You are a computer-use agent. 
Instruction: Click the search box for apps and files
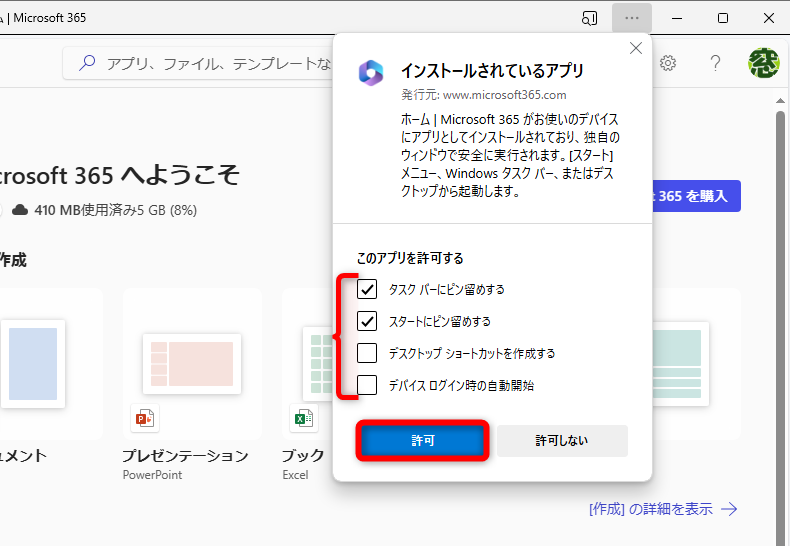coord(198,63)
